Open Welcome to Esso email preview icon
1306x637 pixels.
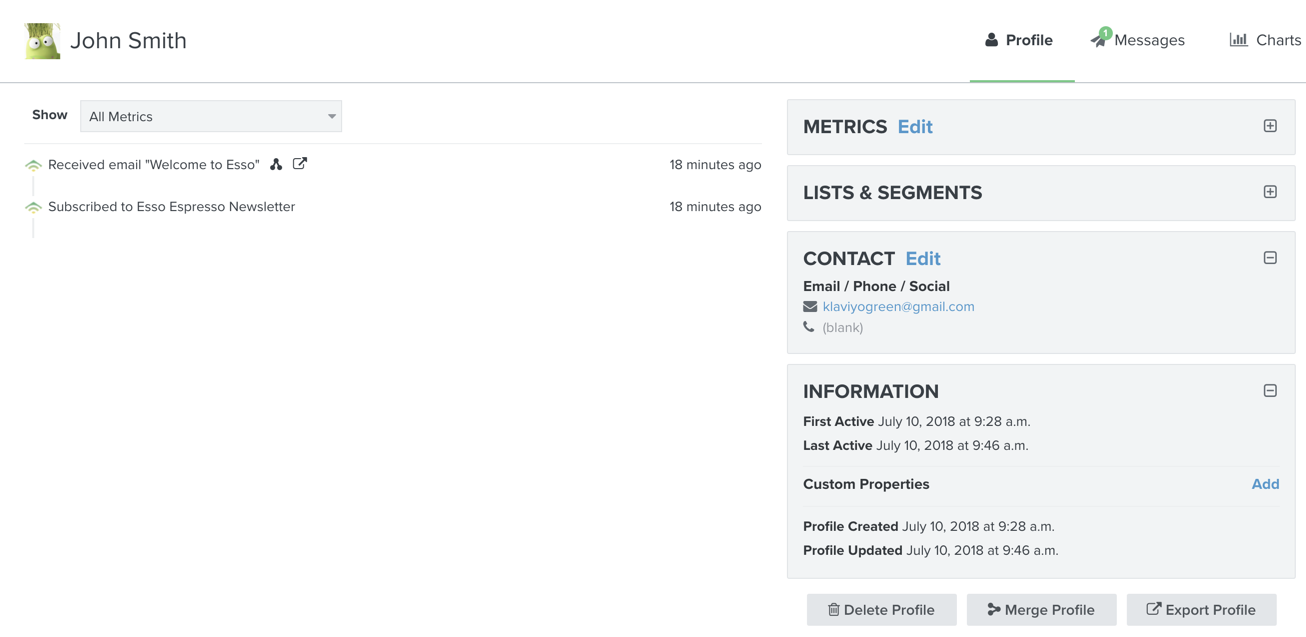point(300,164)
